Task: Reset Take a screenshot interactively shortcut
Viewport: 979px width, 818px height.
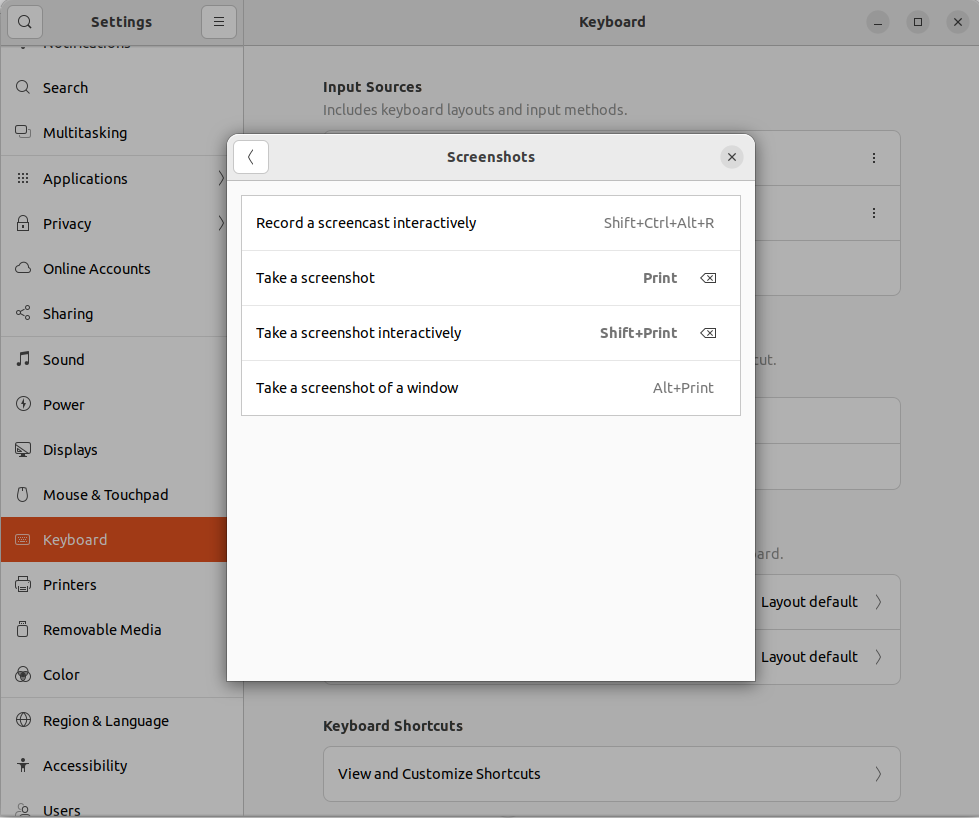Action: click(708, 333)
